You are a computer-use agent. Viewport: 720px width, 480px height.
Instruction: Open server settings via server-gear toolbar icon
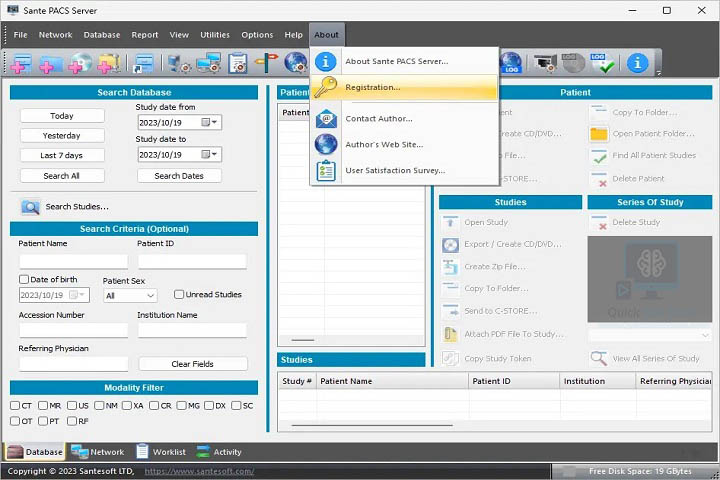click(179, 63)
